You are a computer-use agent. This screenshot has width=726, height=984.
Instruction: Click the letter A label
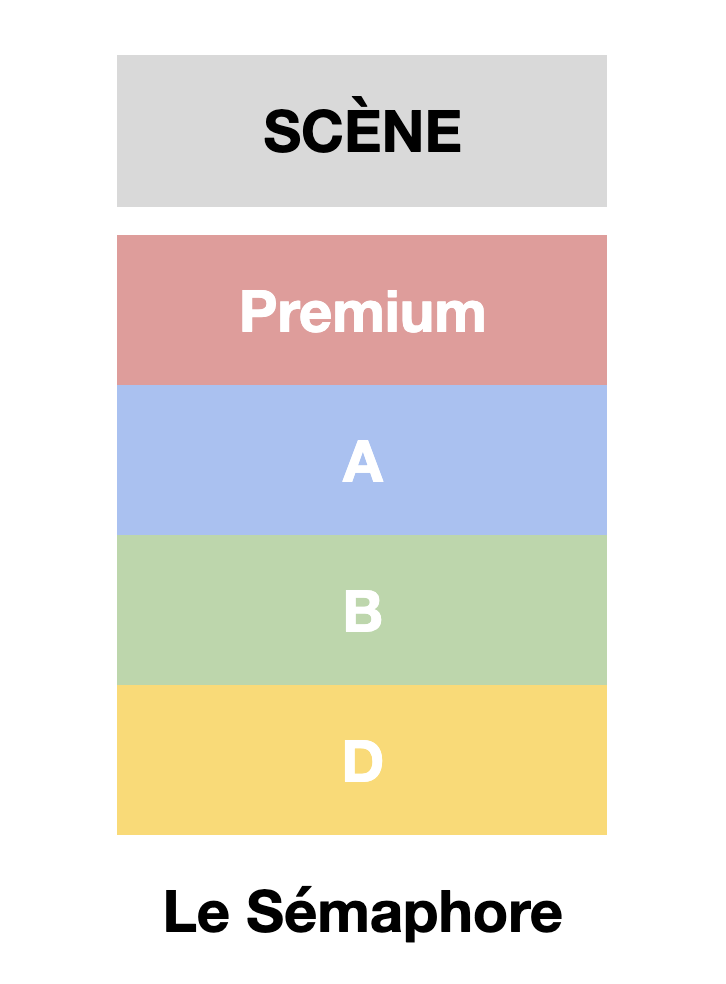pyautogui.click(x=362, y=463)
